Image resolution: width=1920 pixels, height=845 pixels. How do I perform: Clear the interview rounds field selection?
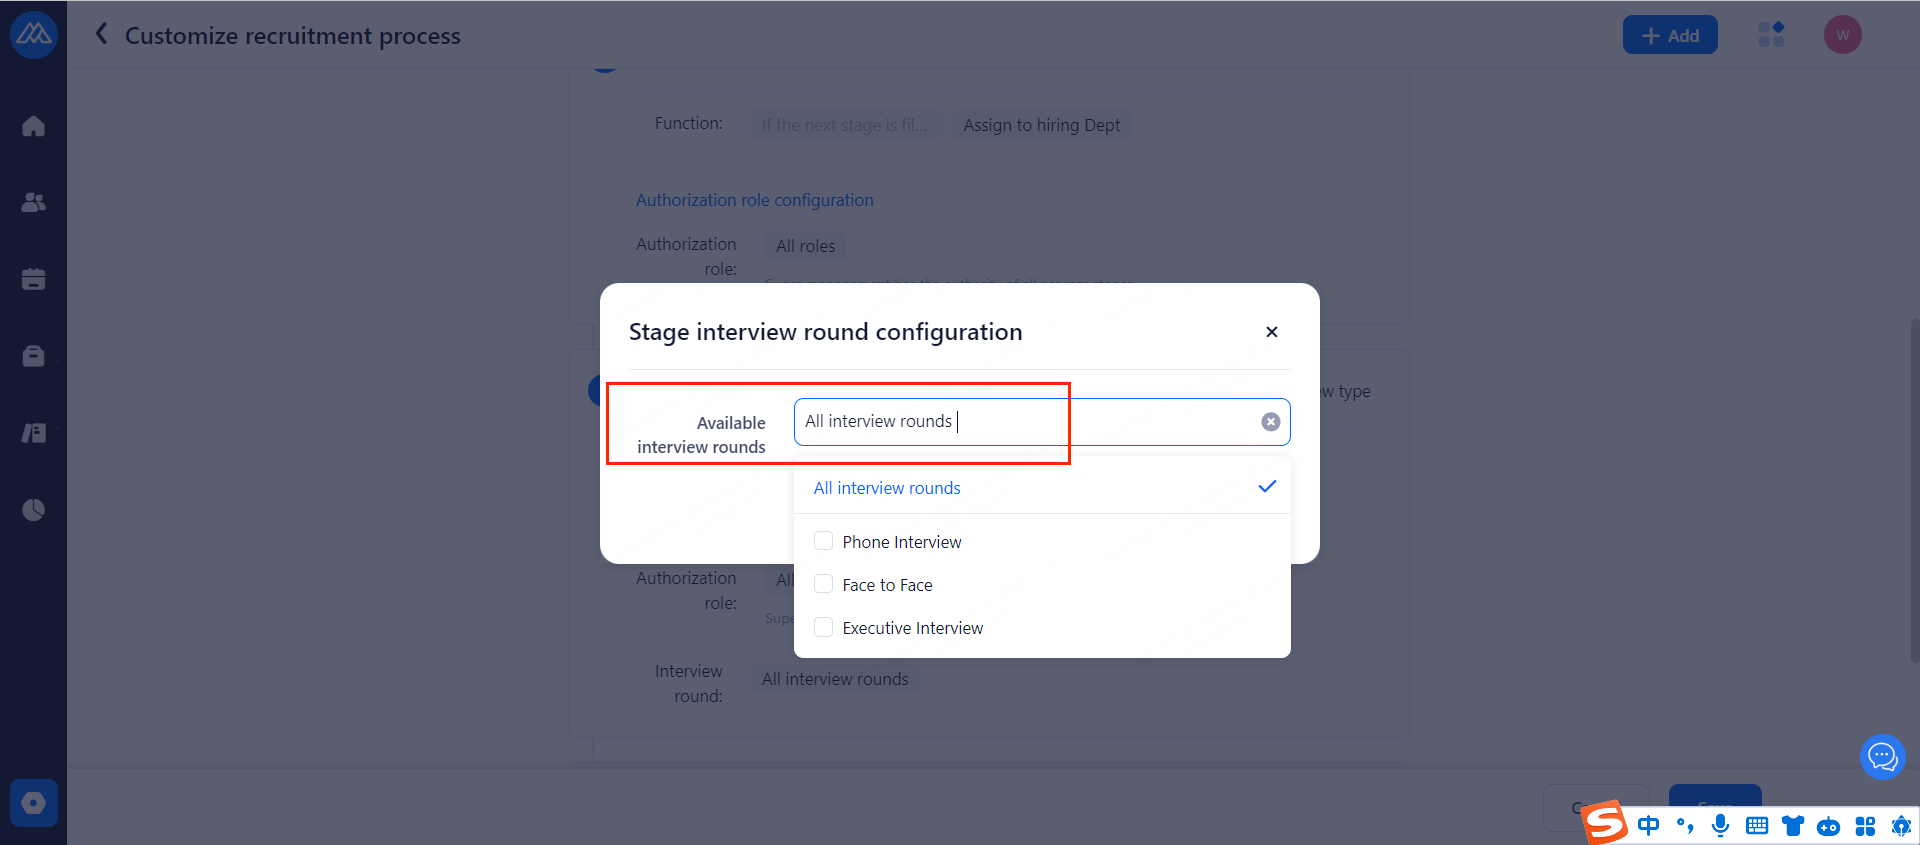click(1270, 422)
